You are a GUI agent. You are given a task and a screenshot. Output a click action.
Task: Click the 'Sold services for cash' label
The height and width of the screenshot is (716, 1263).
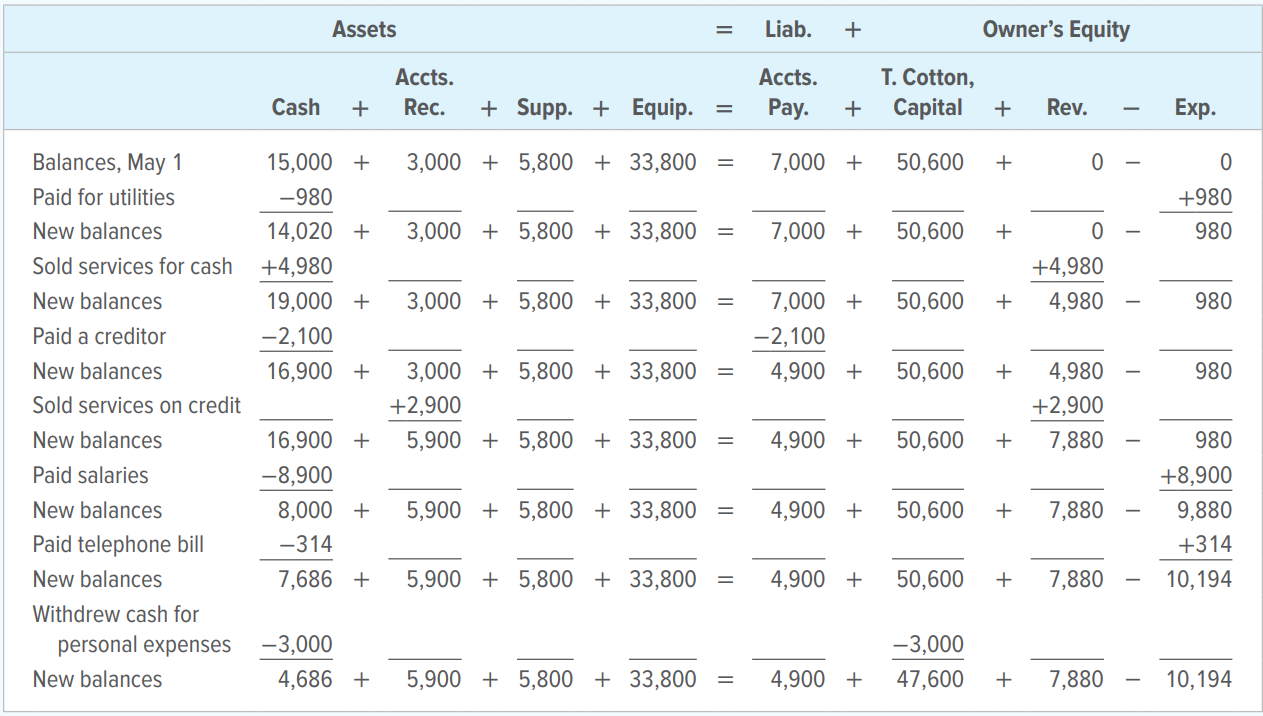pyautogui.click(x=132, y=267)
